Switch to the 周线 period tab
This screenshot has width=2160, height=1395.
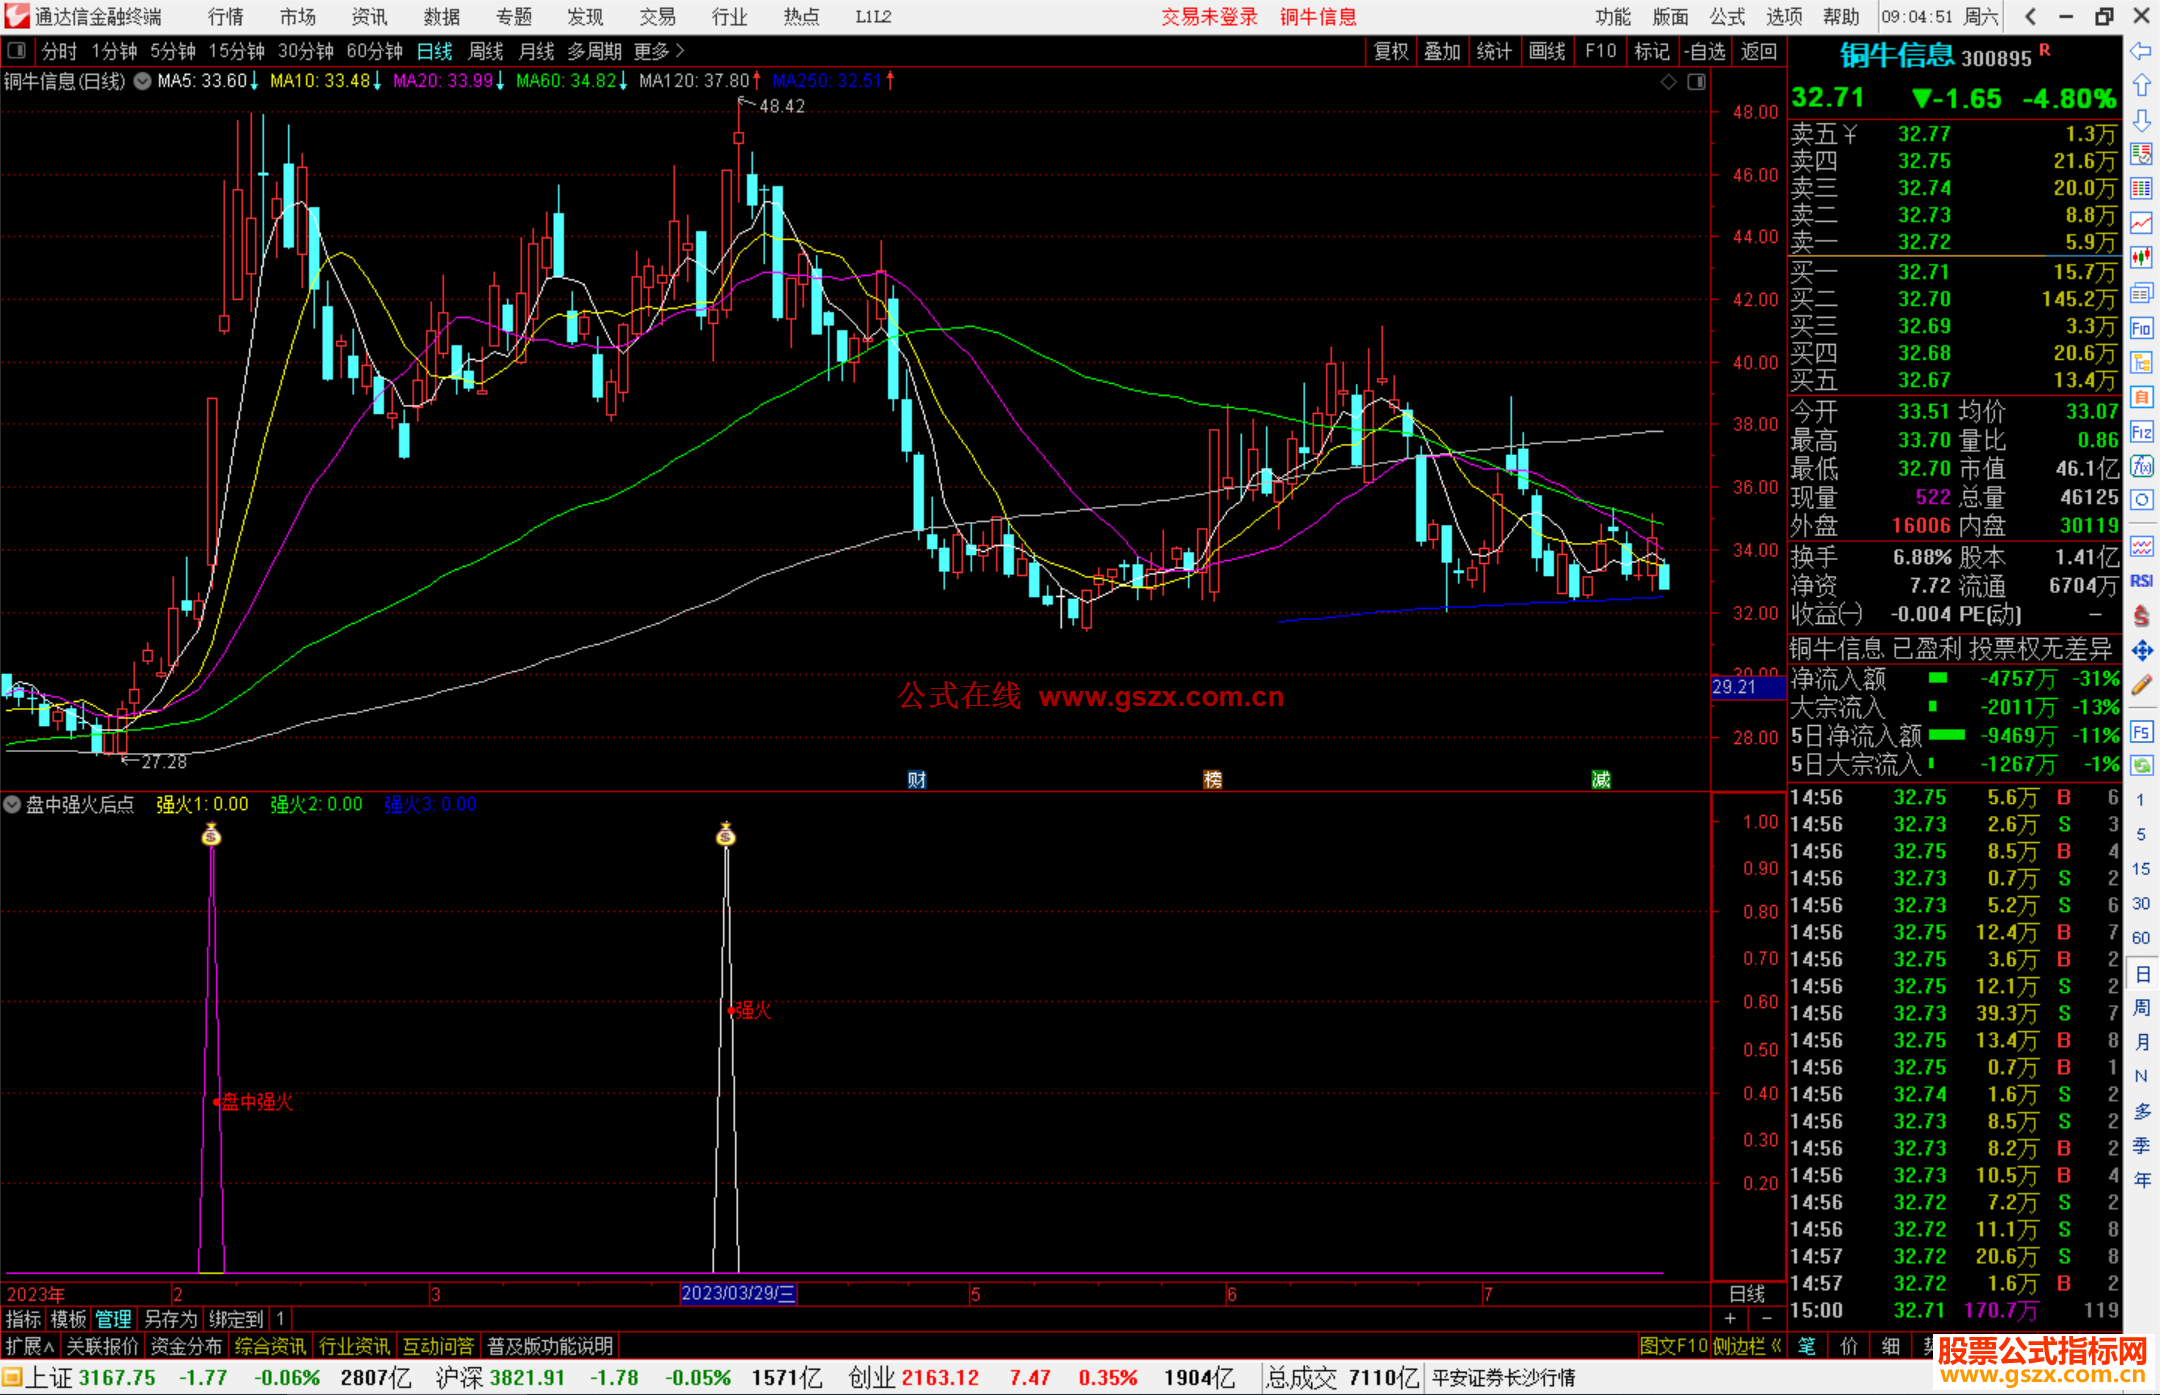tap(486, 51)
